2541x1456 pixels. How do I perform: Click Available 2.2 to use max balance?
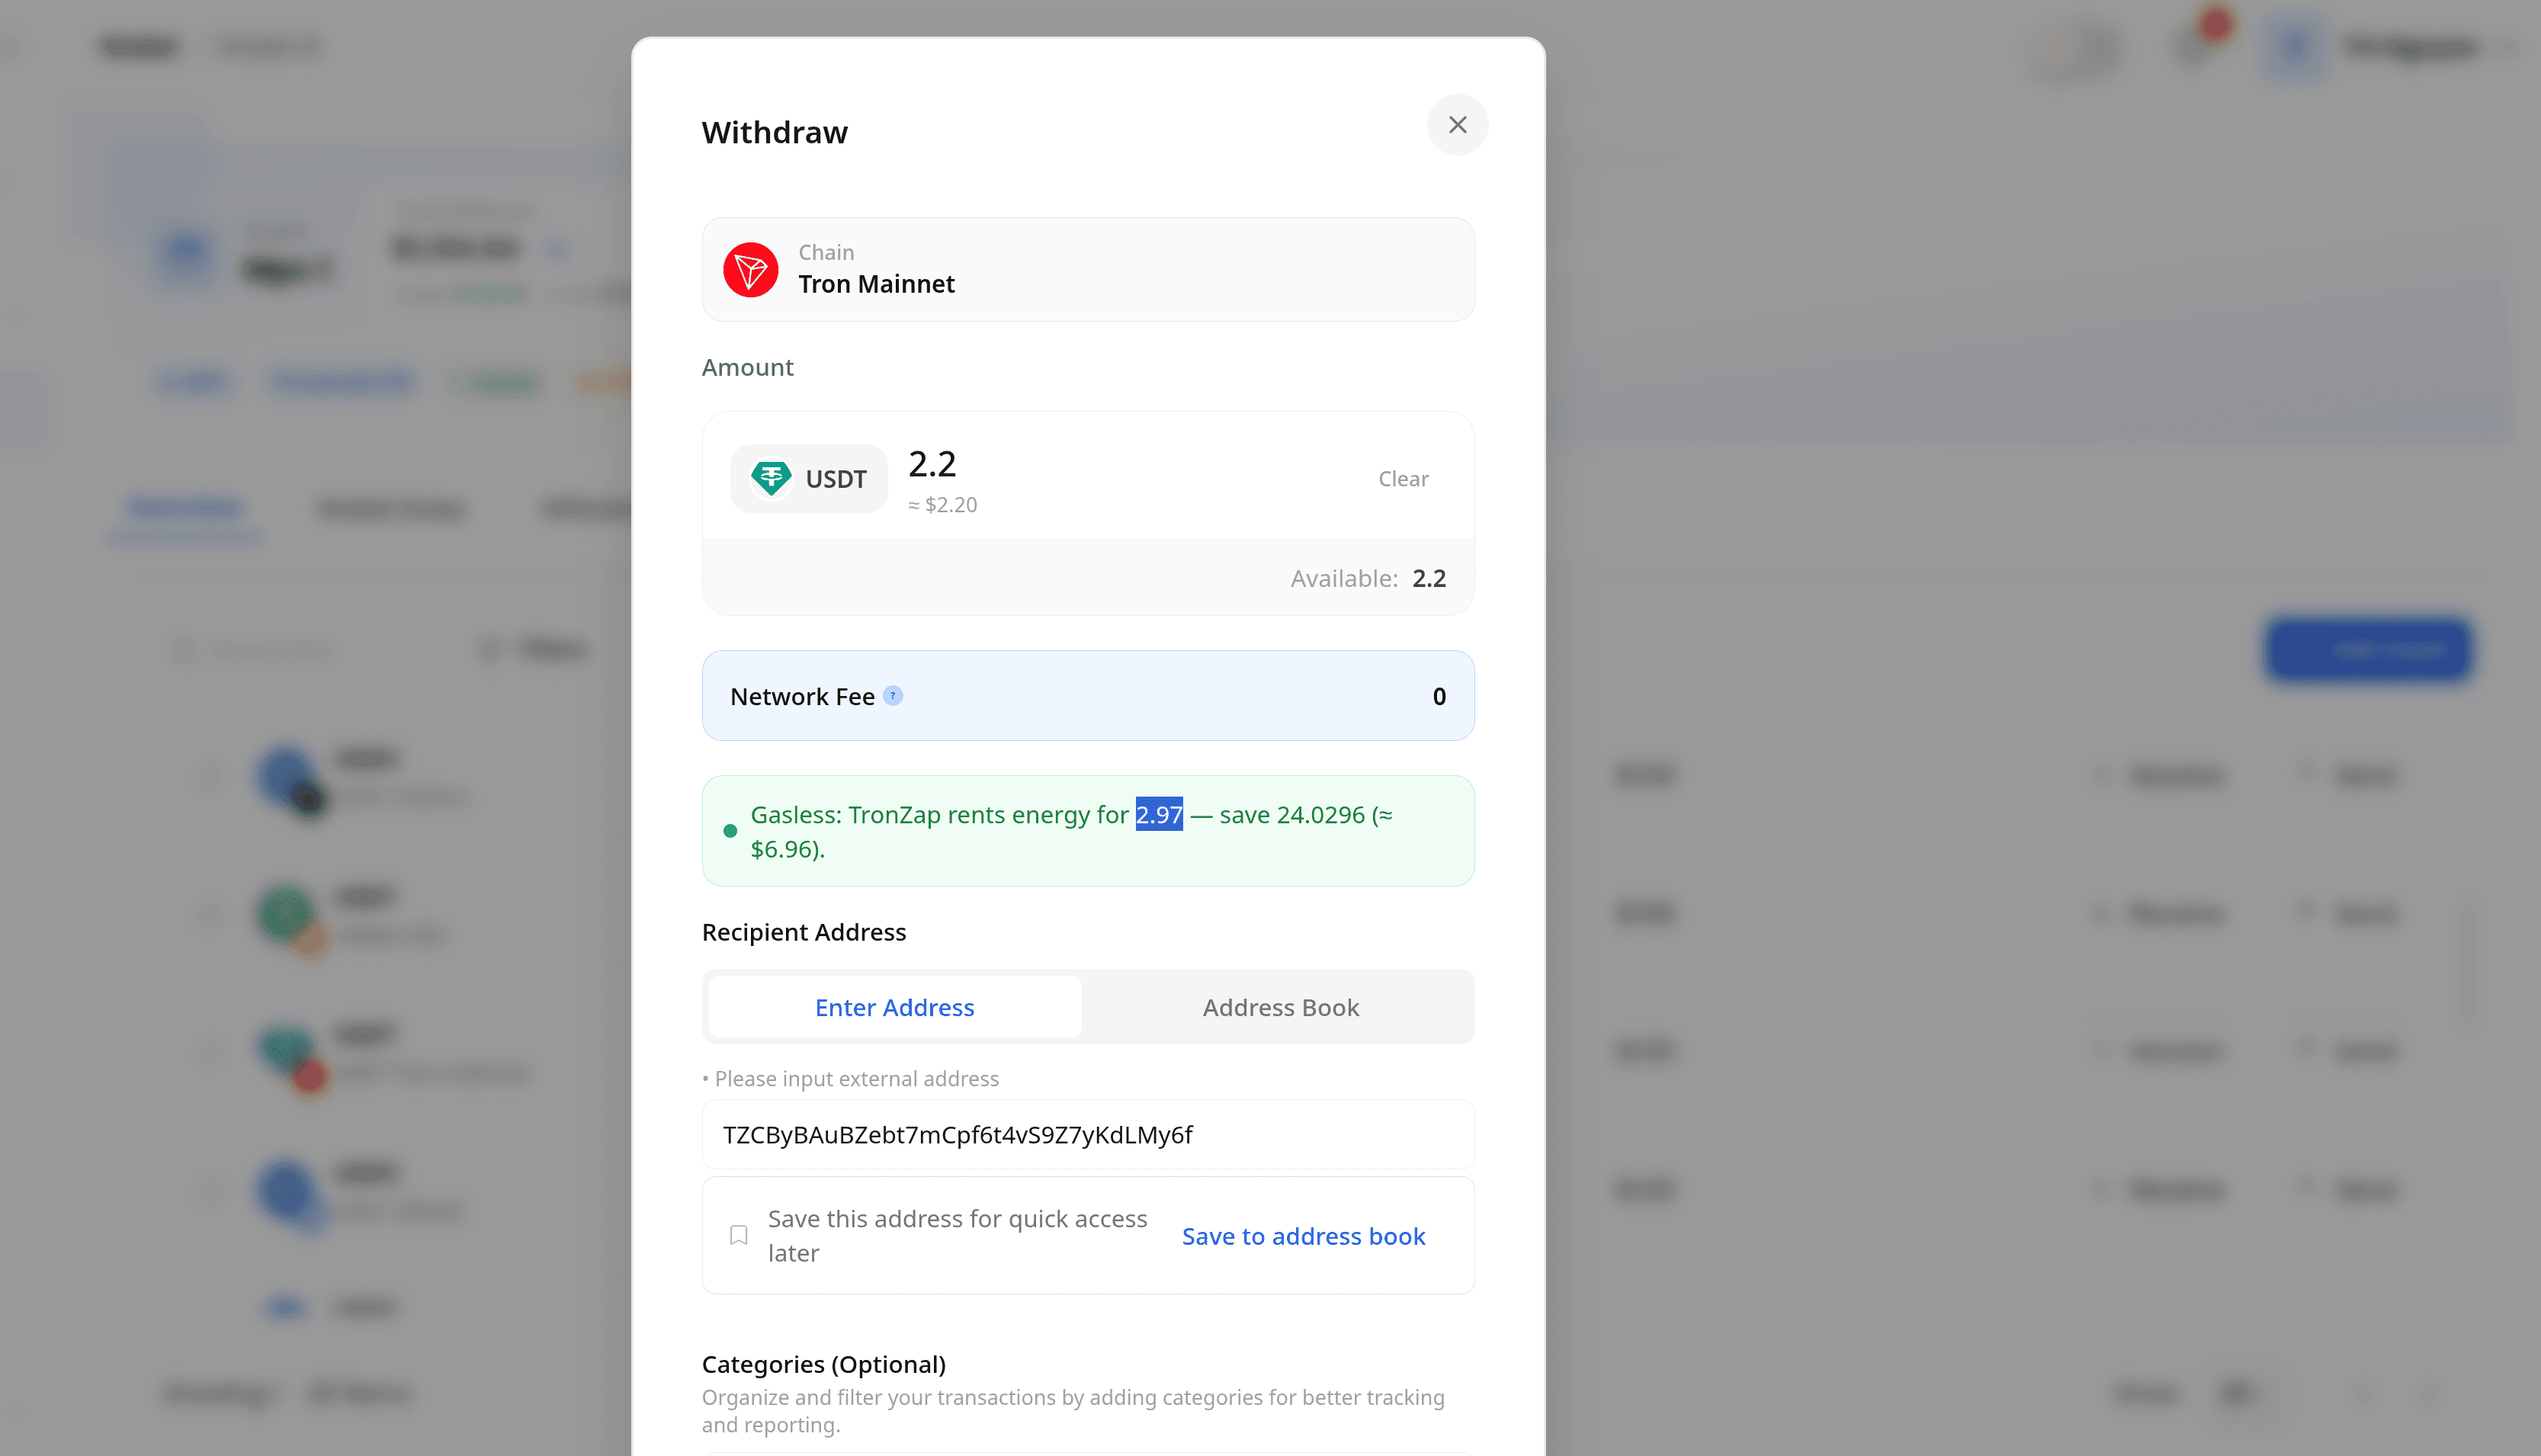1429,578
